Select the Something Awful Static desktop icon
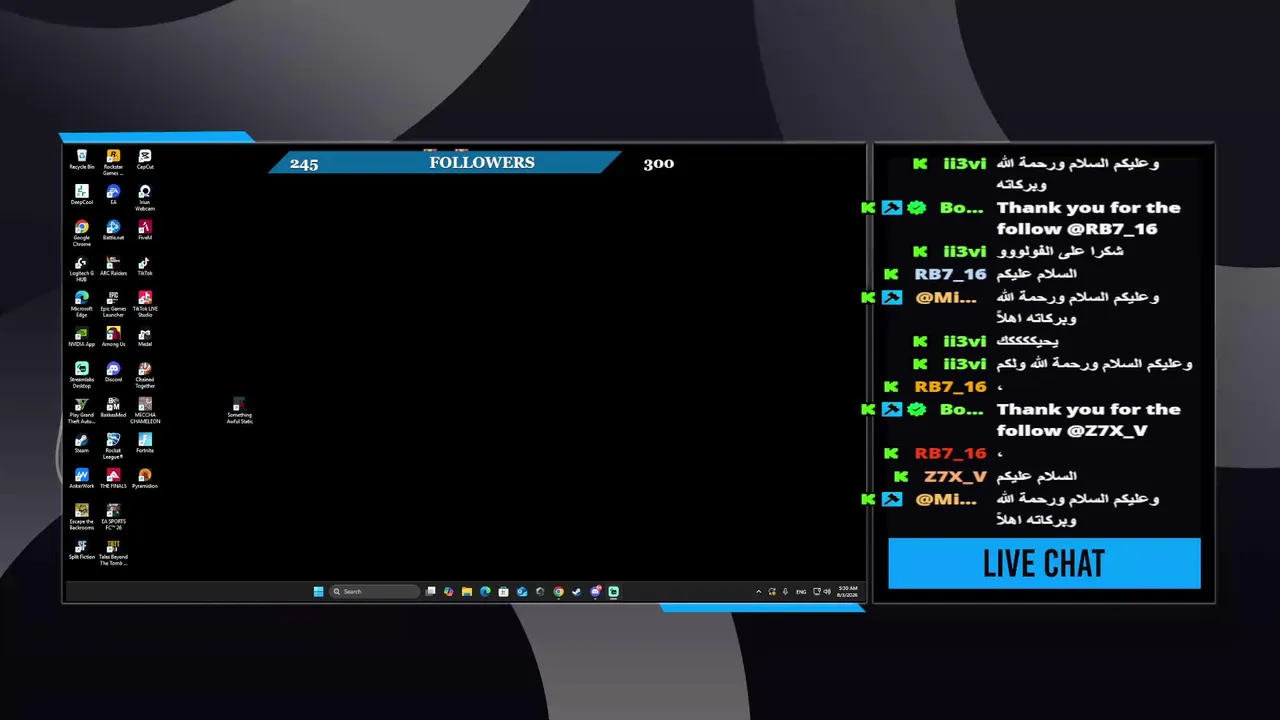Image resolution: width=1280 pixels, height=720 pixels. point(239,410)
